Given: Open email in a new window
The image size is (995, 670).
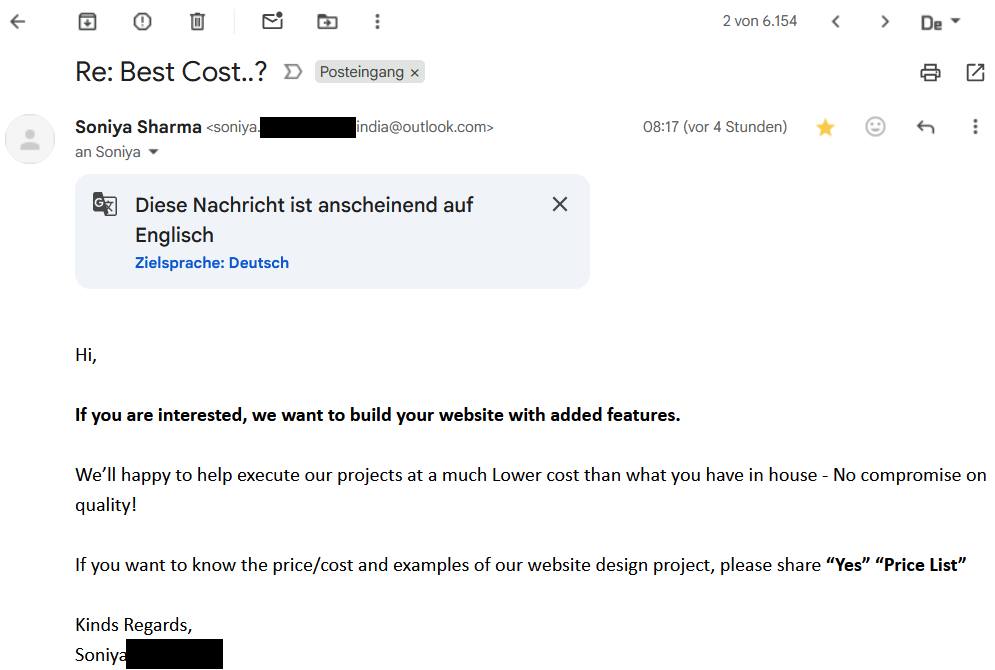Looking at the screenshot, I should pos(975,72).
